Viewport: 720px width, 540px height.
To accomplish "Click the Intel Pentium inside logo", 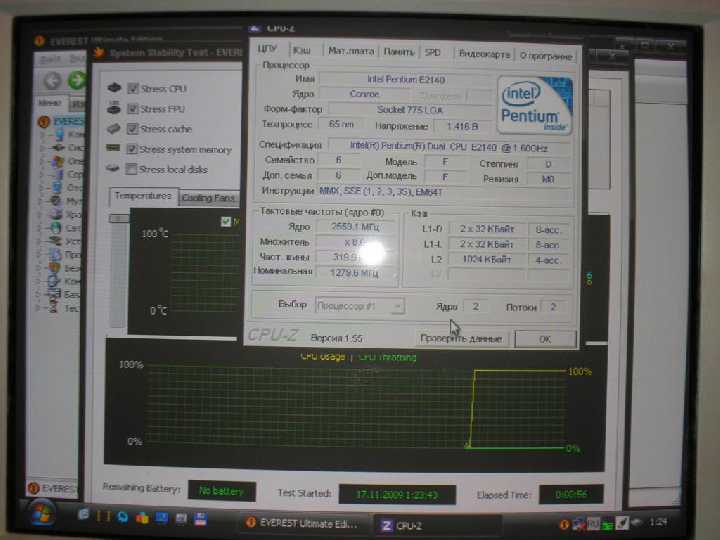I will pos(535,105).
